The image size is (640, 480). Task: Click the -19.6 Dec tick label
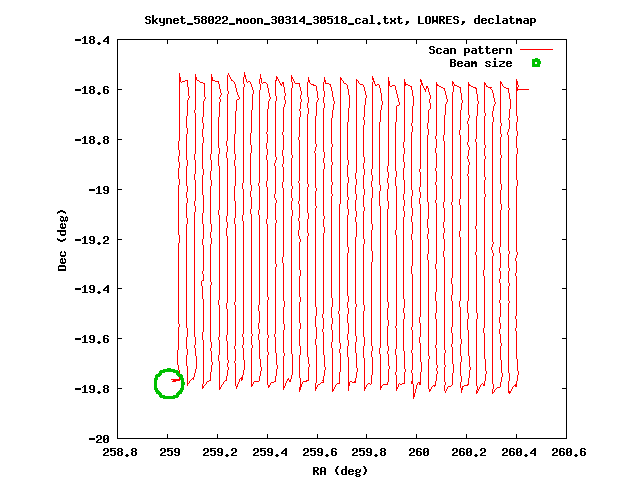tap(92, 339)
